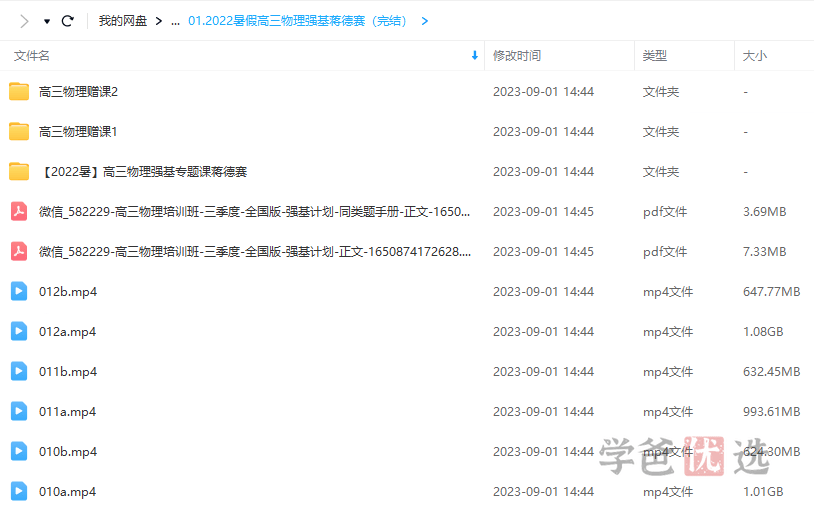Open the navigation history dropdown arrow
The width and height of the screenshot is (814, 516).
[47, 21]
